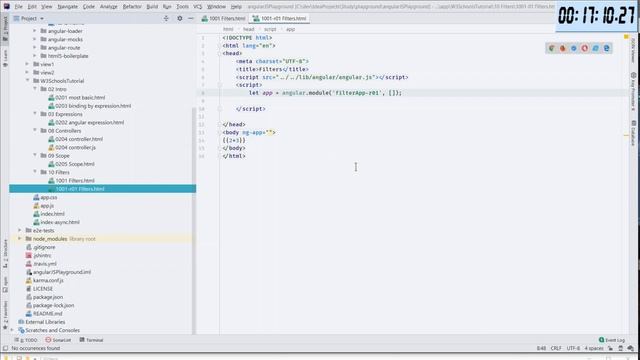Select the 1001-r01 Filters.html editor tab
This screenshot has width=640, height=360.
[280, 18]
